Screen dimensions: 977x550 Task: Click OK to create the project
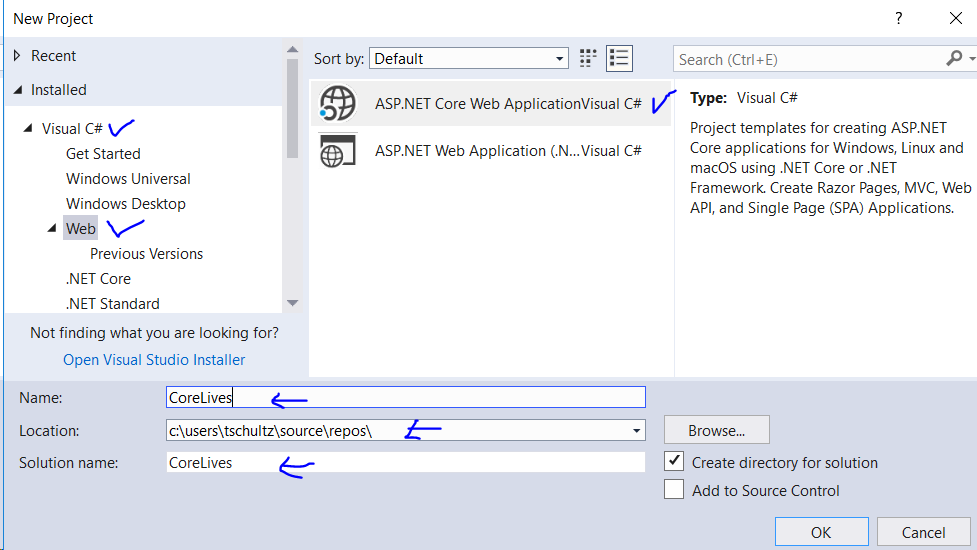pos(821,532)
